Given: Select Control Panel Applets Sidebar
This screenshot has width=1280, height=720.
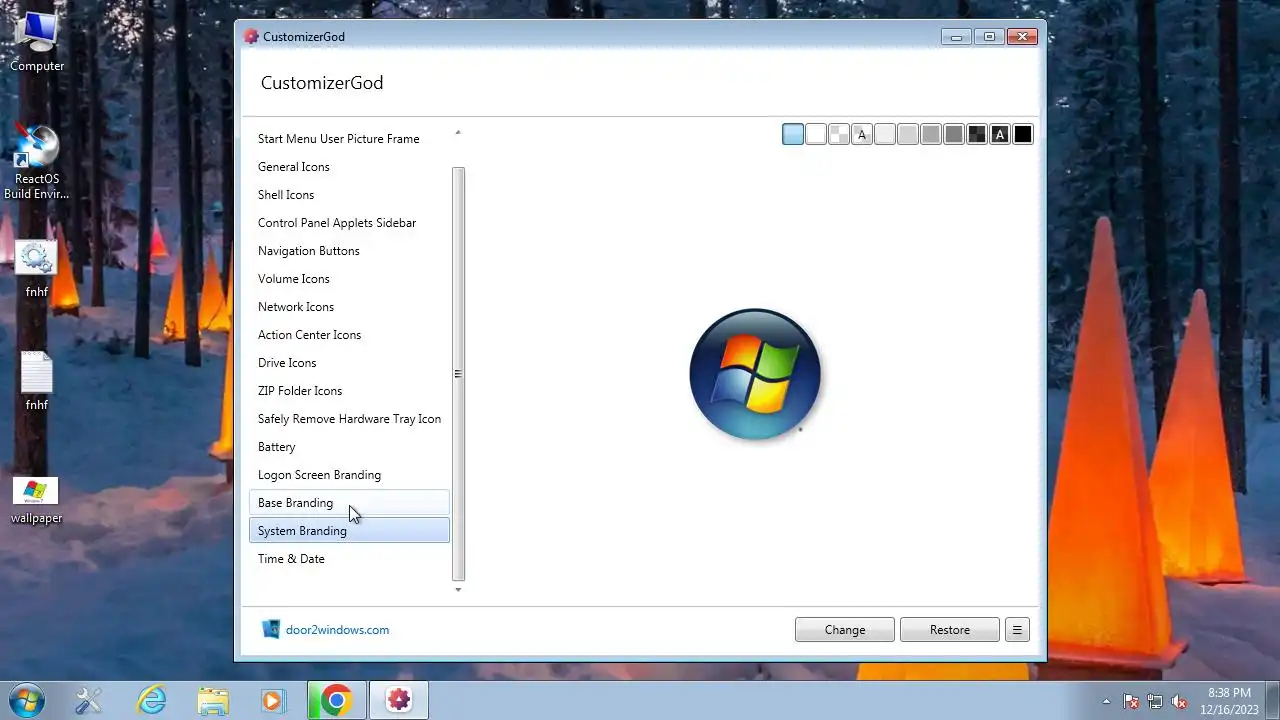Looking at the screenshot, I should (349, 223).
